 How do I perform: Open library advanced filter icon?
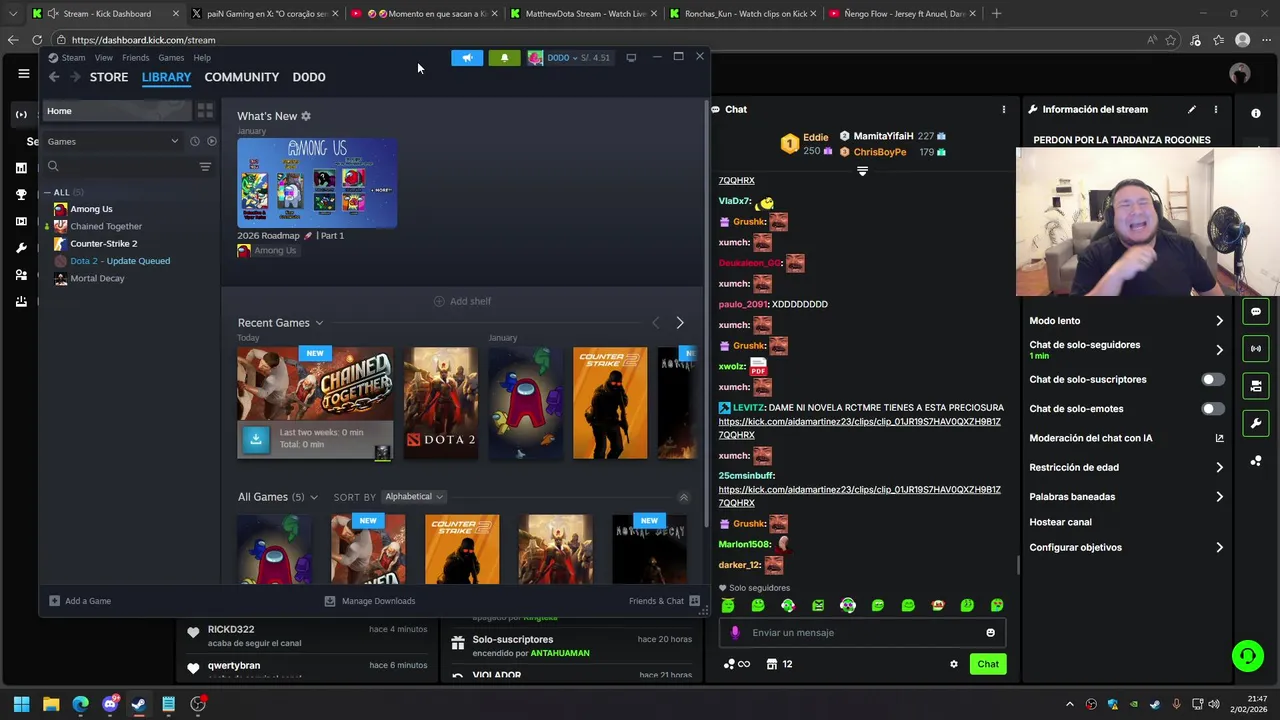(x=205, y=167)
